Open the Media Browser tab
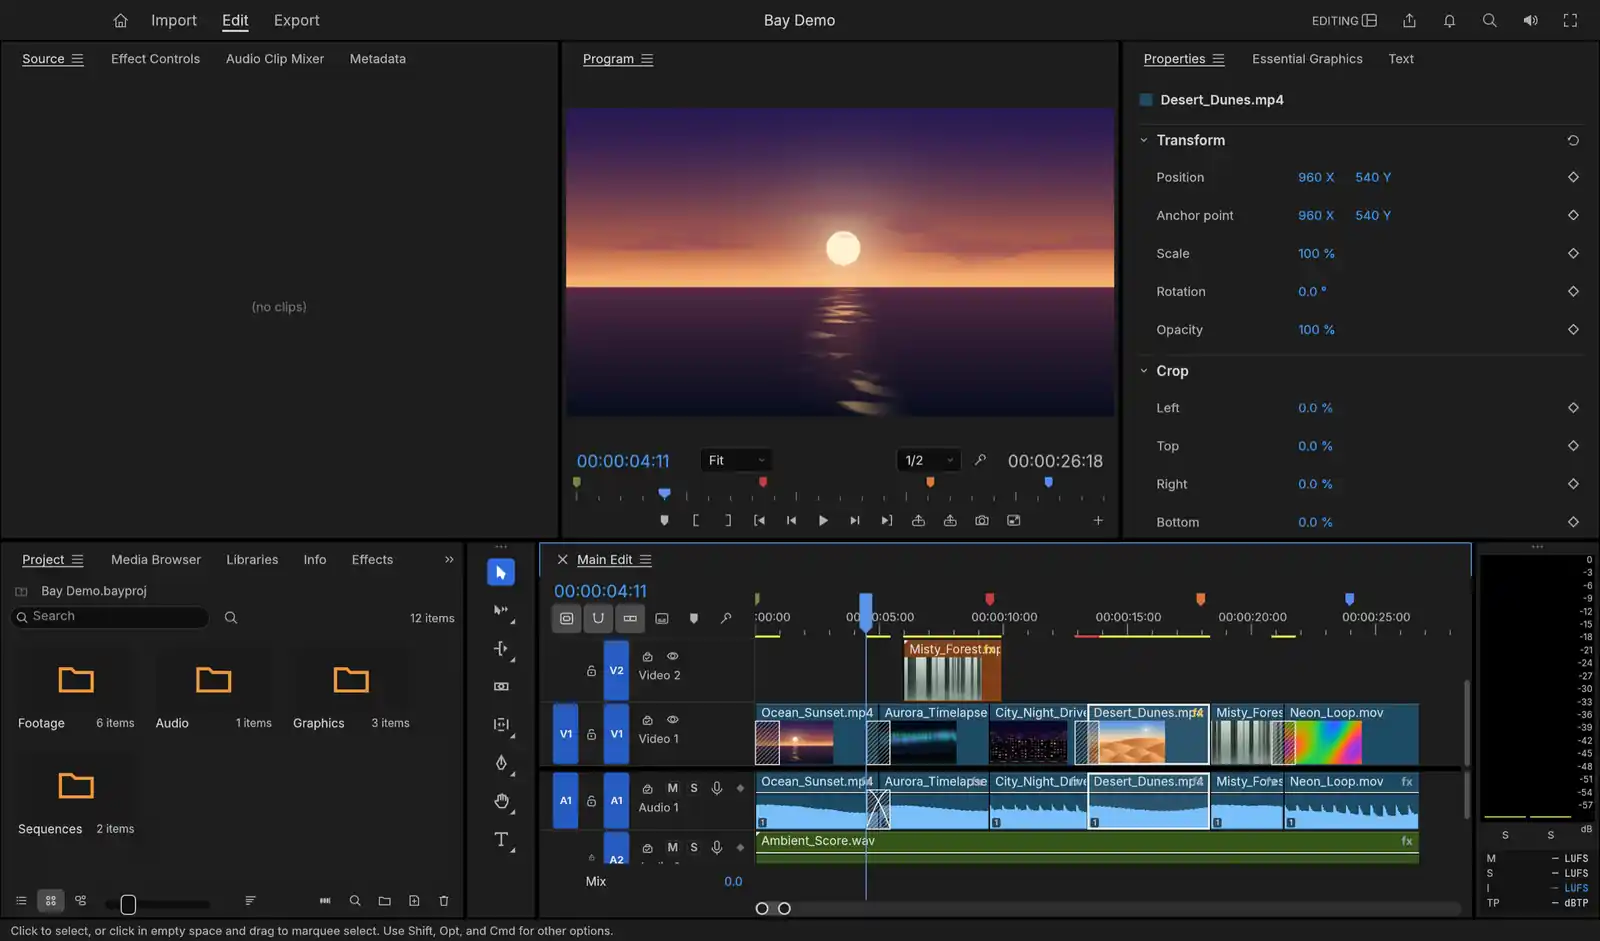 tap(156, 560)
